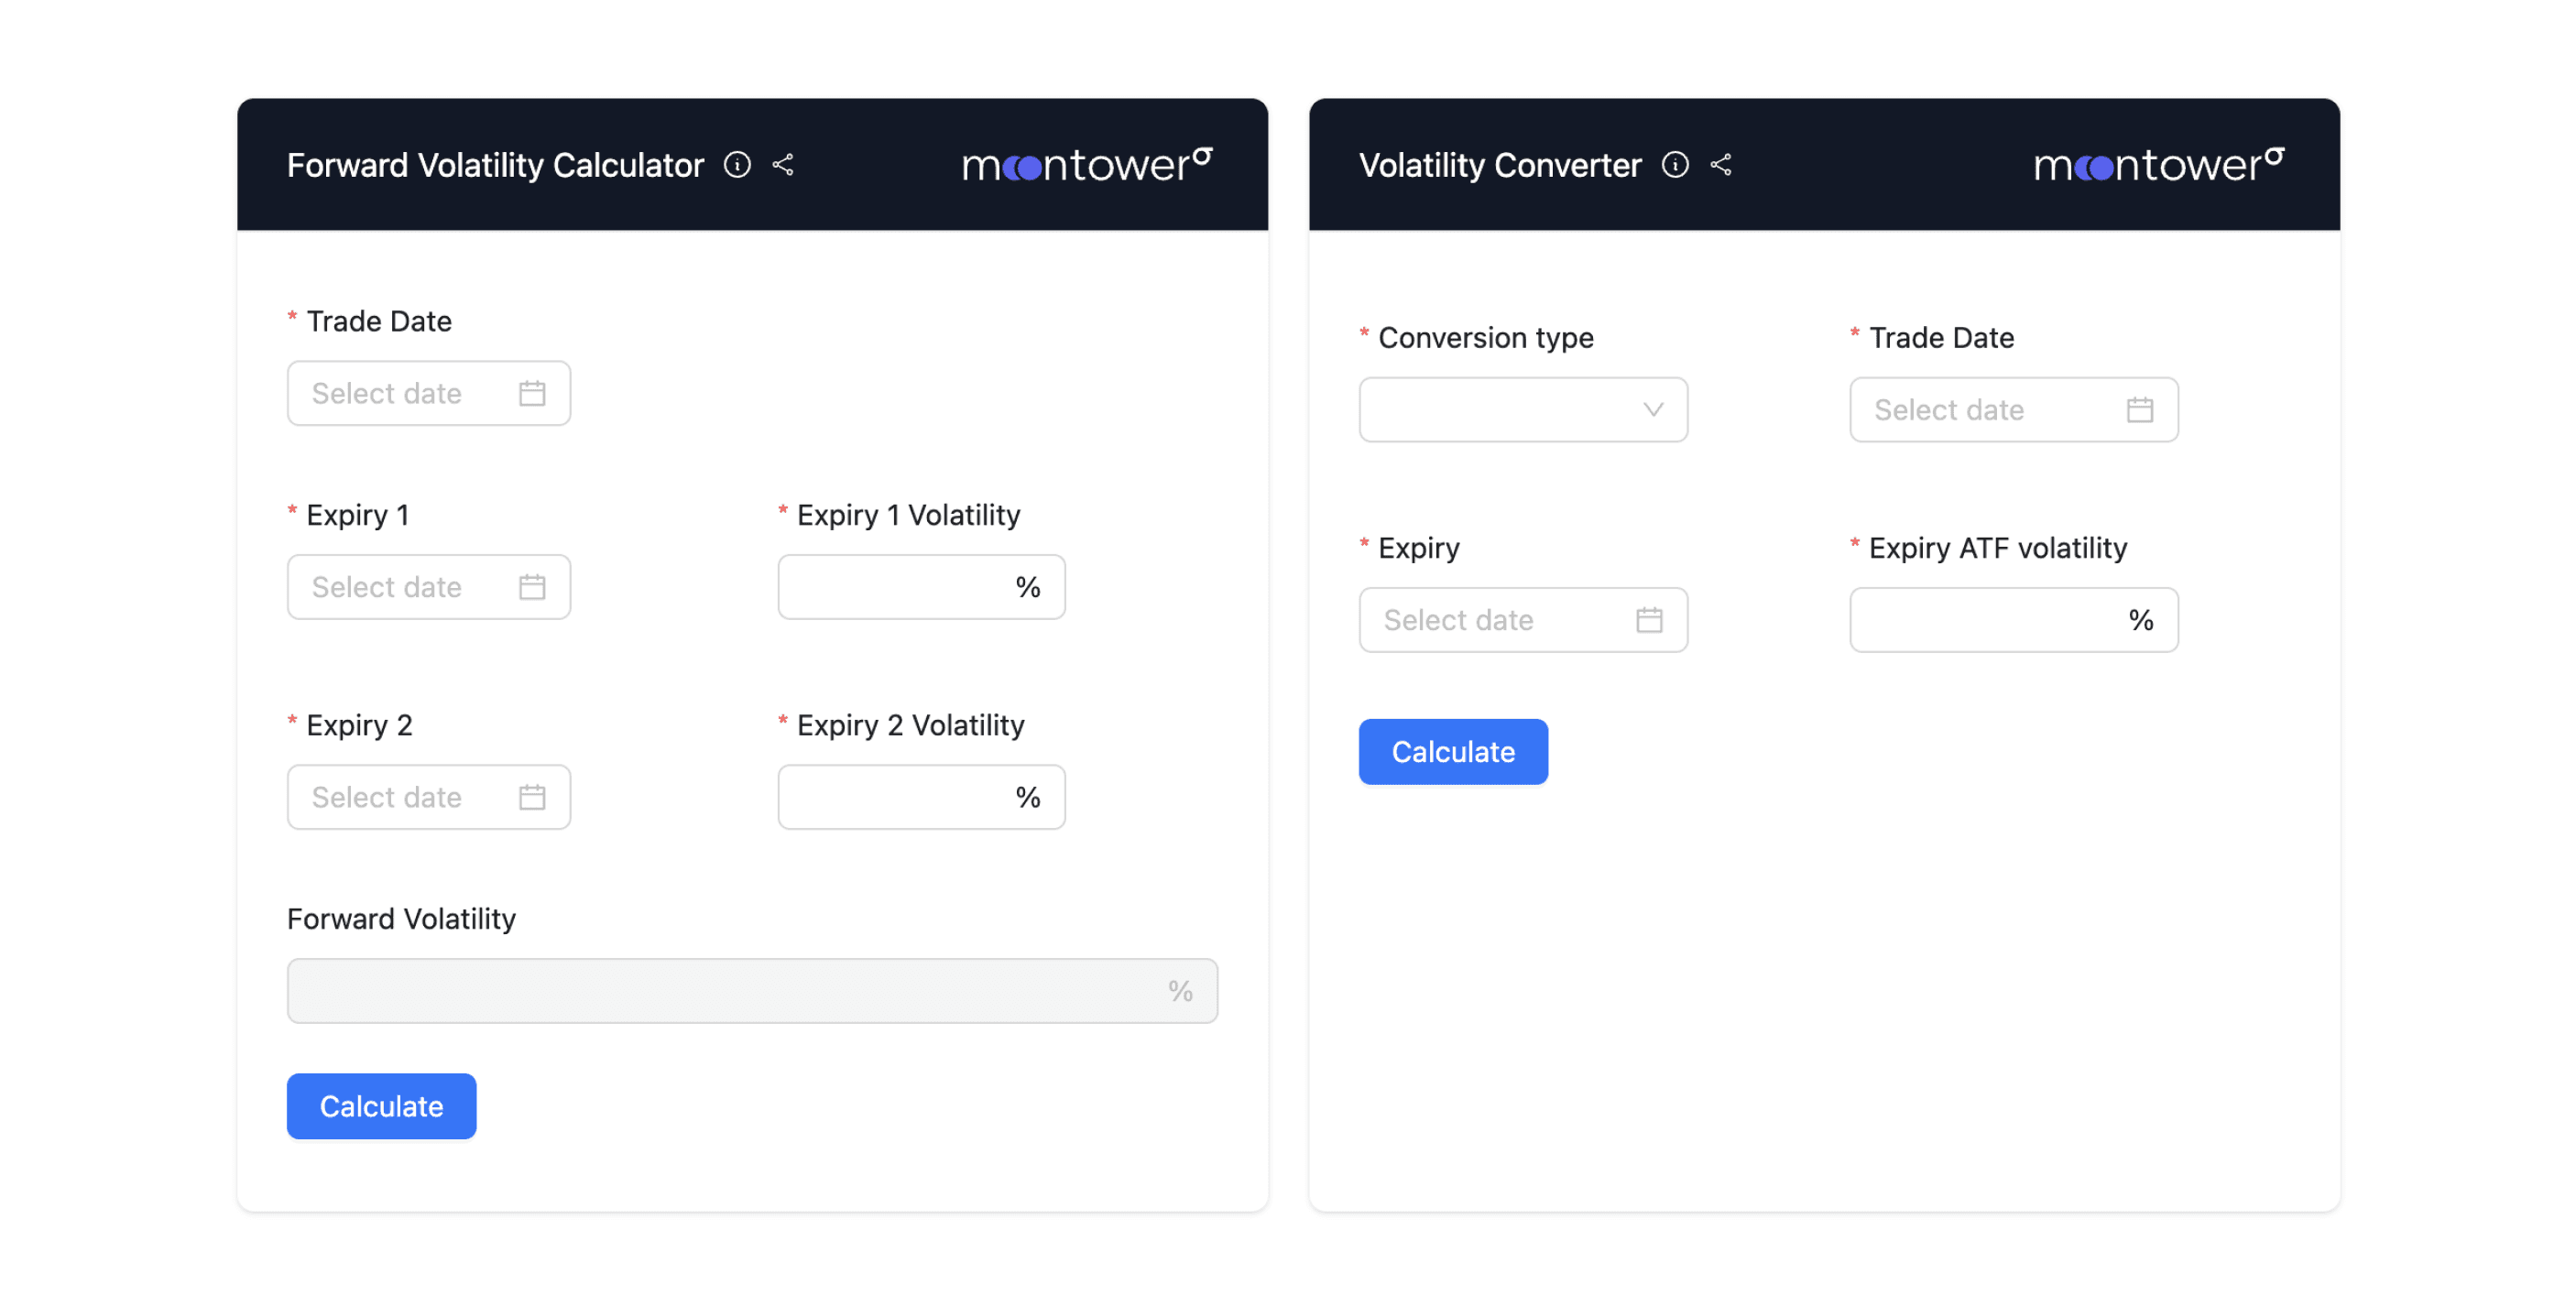This screenshot has width=2576, height=1306.
Task: Click calendar icon in Converter Trade Date field
Action: coord(2139,410)
